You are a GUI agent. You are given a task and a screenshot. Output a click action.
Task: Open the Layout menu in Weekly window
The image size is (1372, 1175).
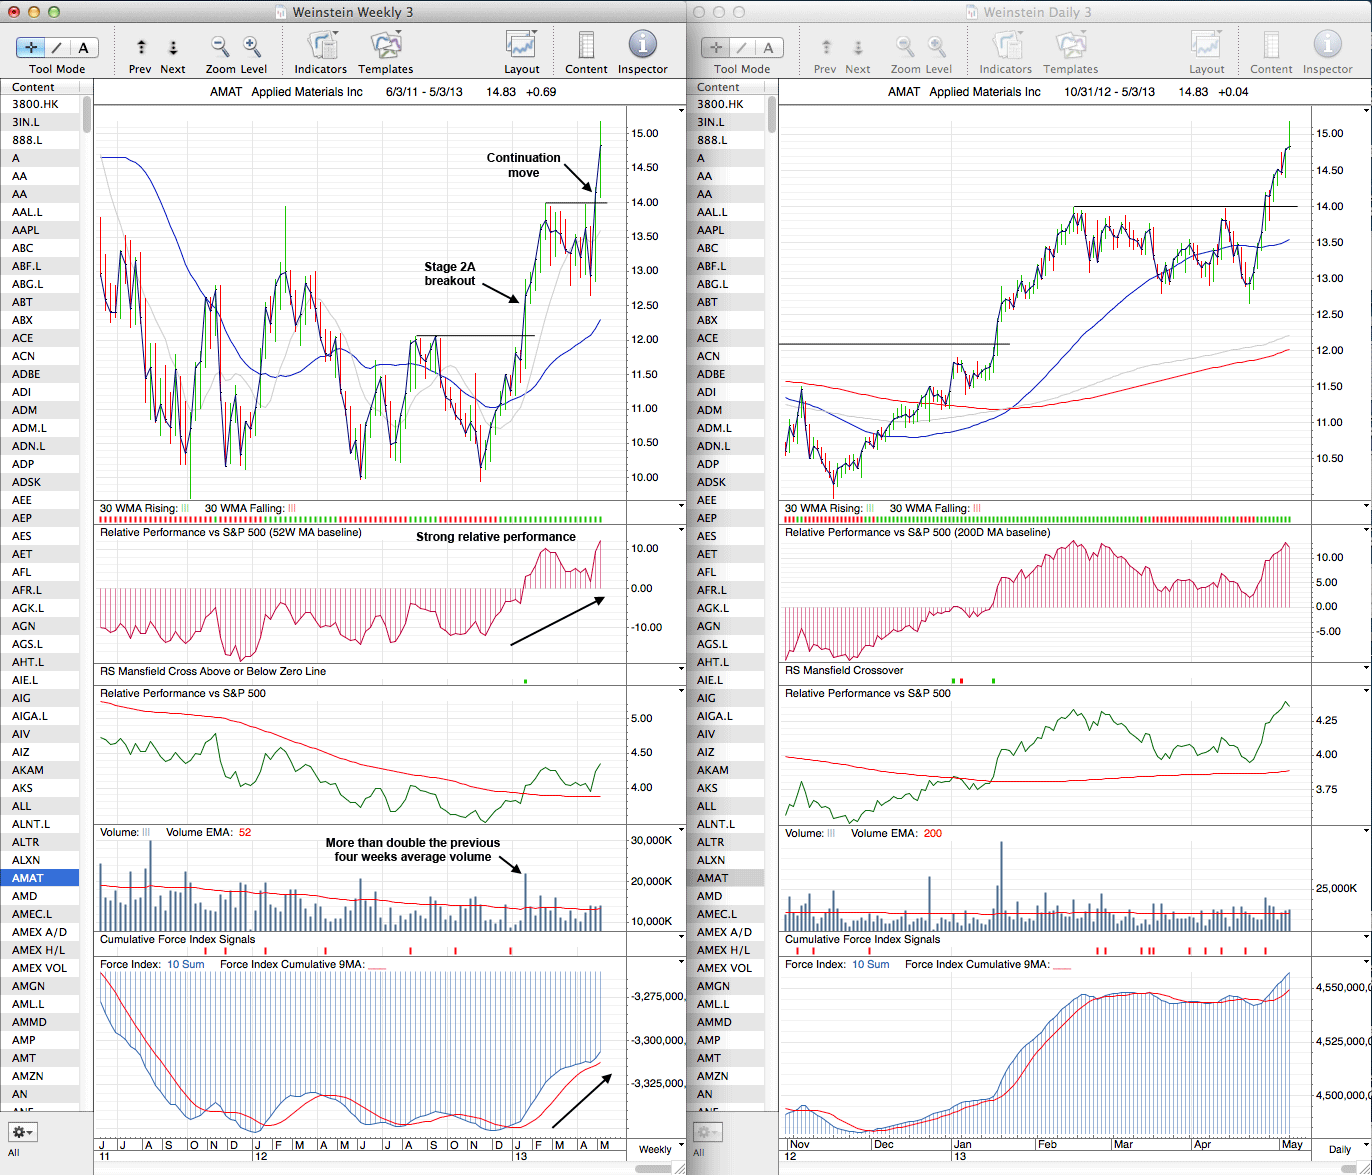pyautogui.click(x=521, y=47)
